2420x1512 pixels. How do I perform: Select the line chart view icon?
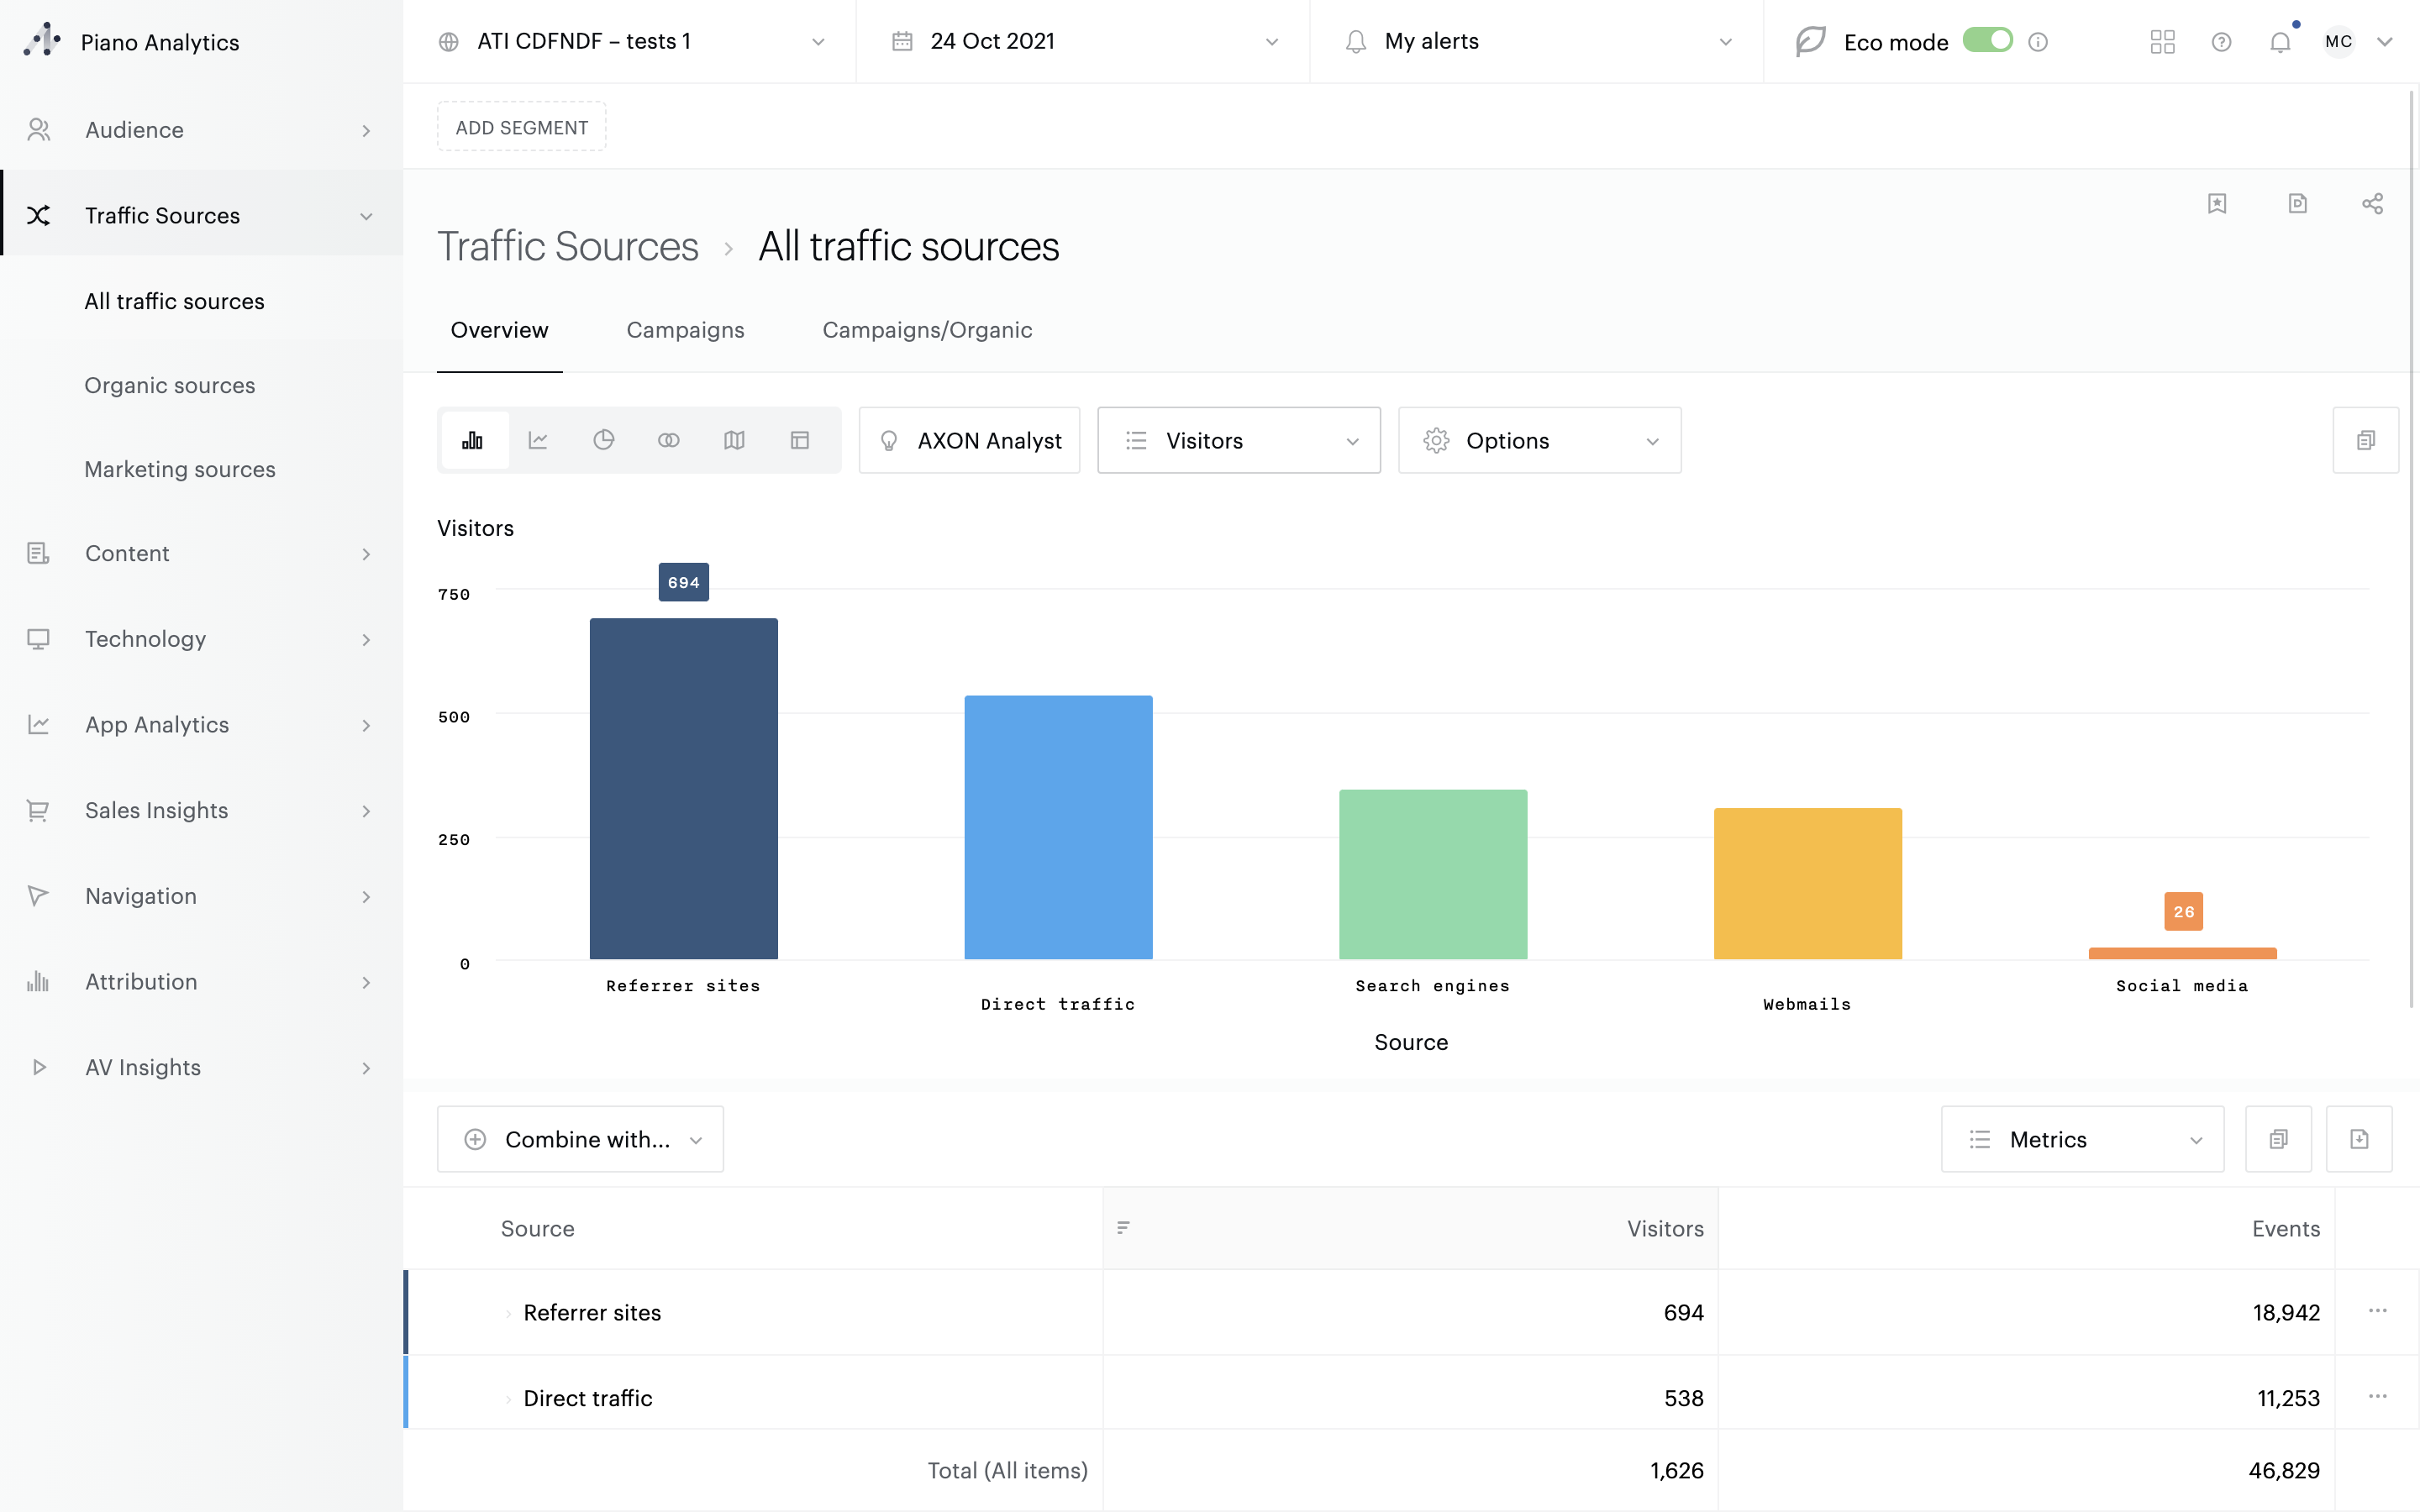coord(538,440)
